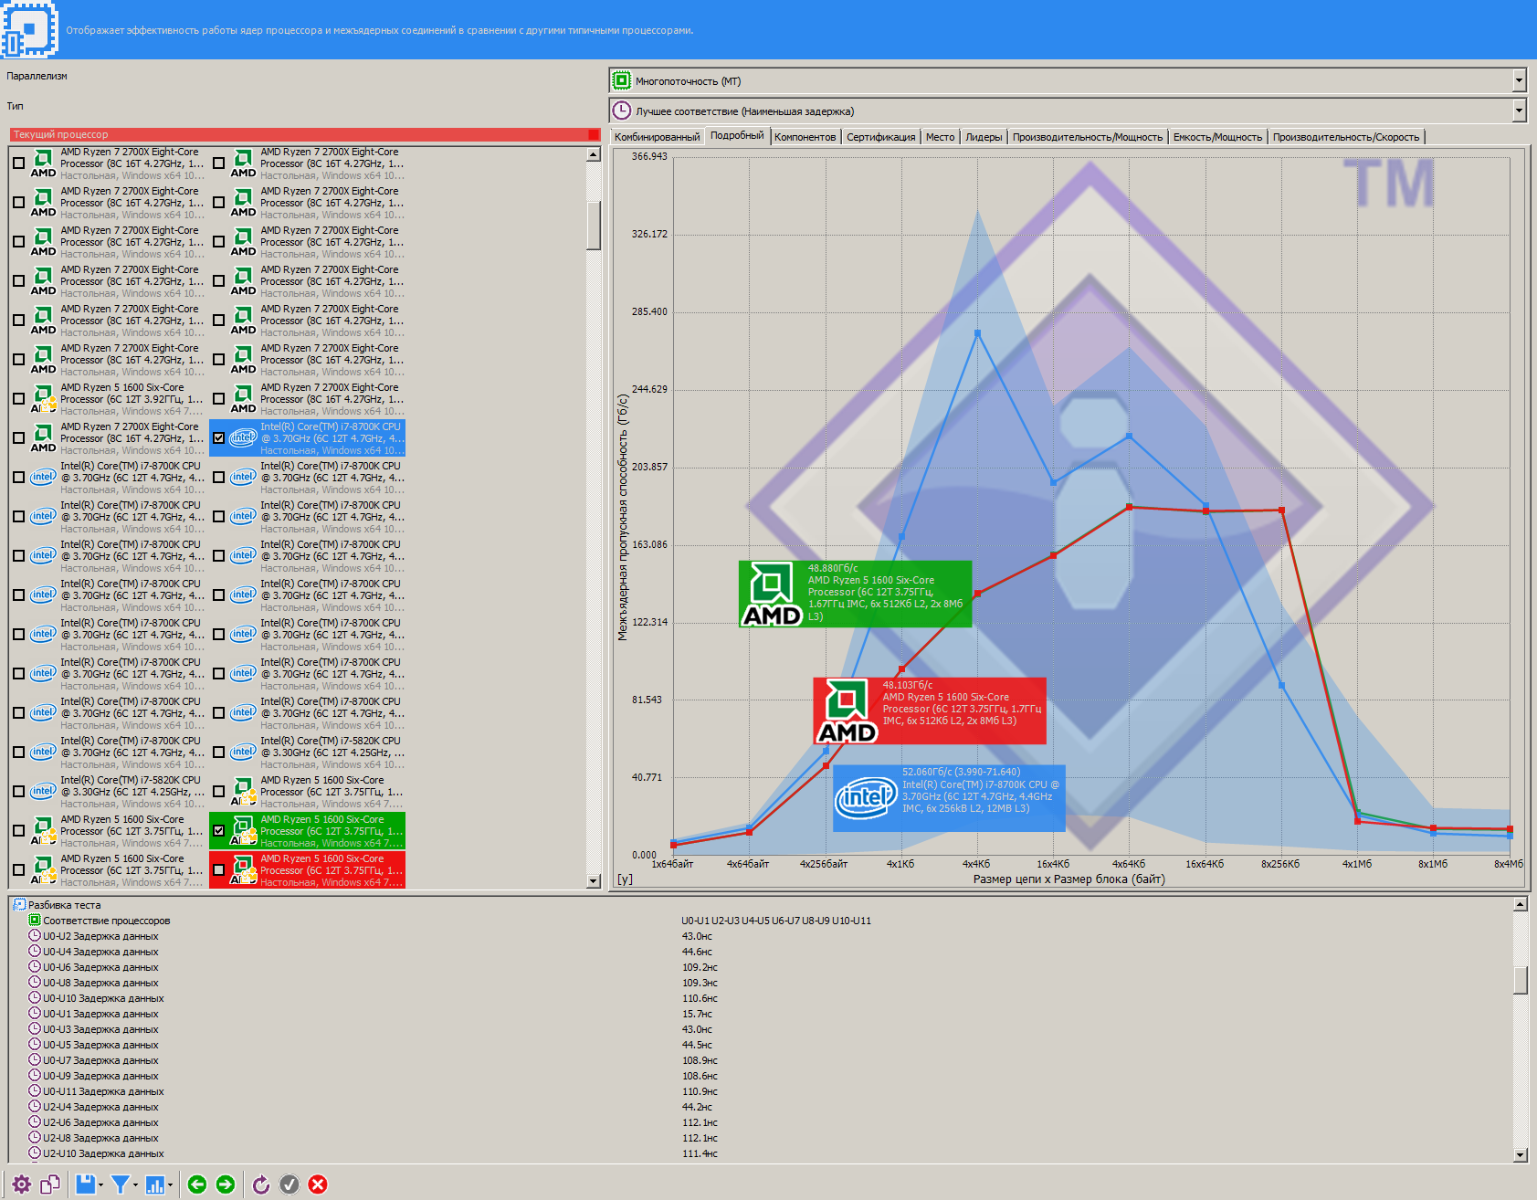Click the gray checkmark OK button
Image resolution: width=1537 pixels, height=1200 pixels.
[289, 1185]
